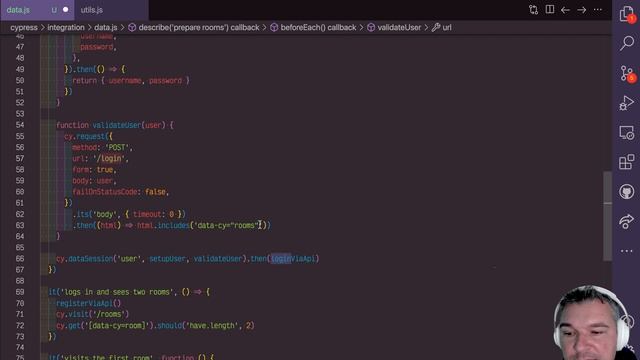Open the Remote Explorer view

coord(627,133)
